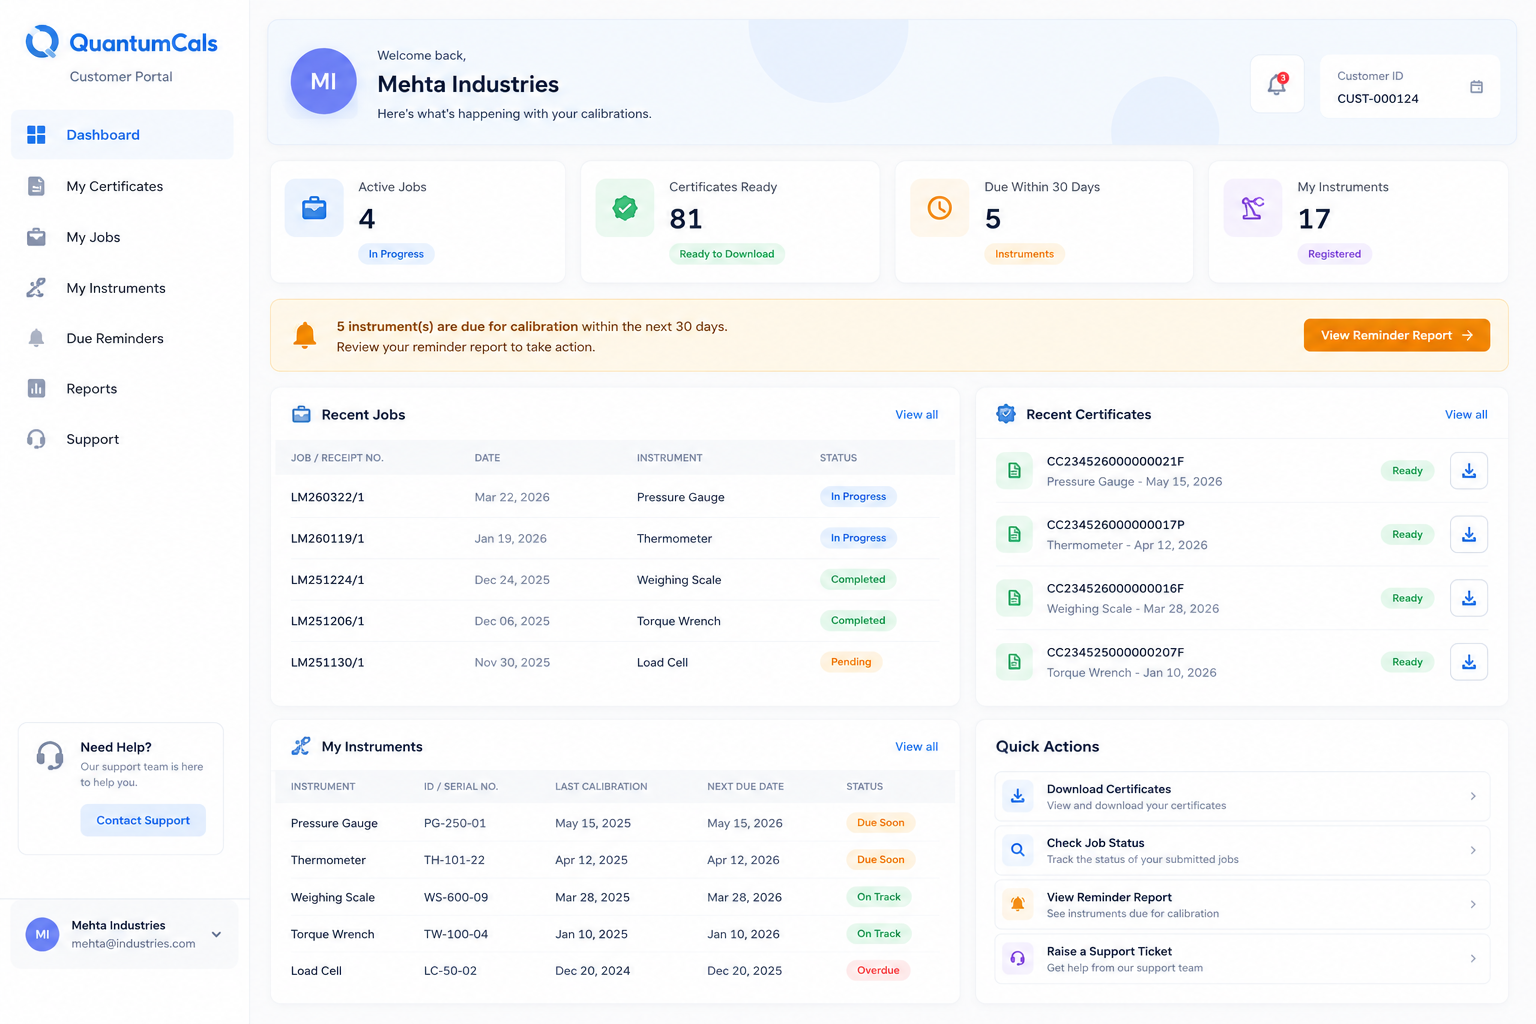Click the QuantumCals logo icon
The image size is (1536, 1024).
42,42
